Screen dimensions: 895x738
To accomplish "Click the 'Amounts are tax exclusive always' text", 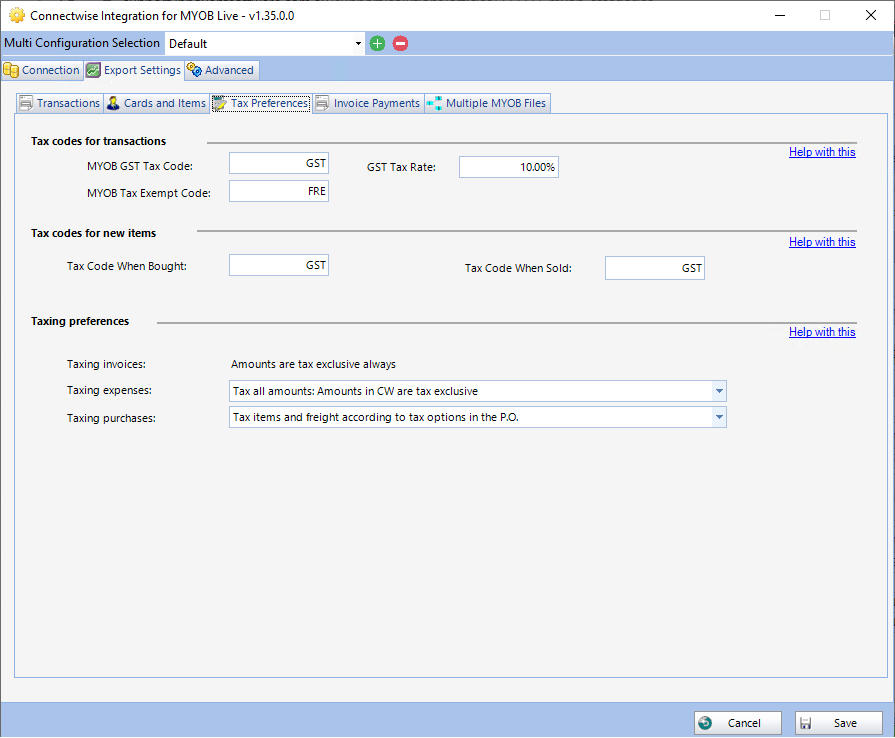I will (x=313, y=364).
